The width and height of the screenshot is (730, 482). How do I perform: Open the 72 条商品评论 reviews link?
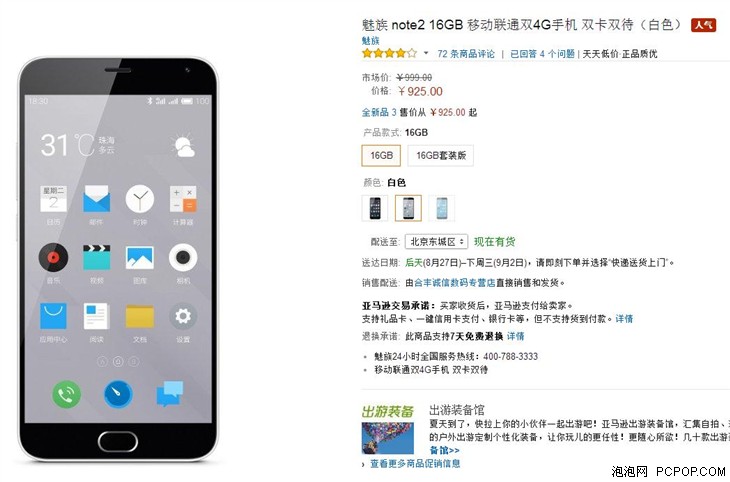click(x=466, y=54)
